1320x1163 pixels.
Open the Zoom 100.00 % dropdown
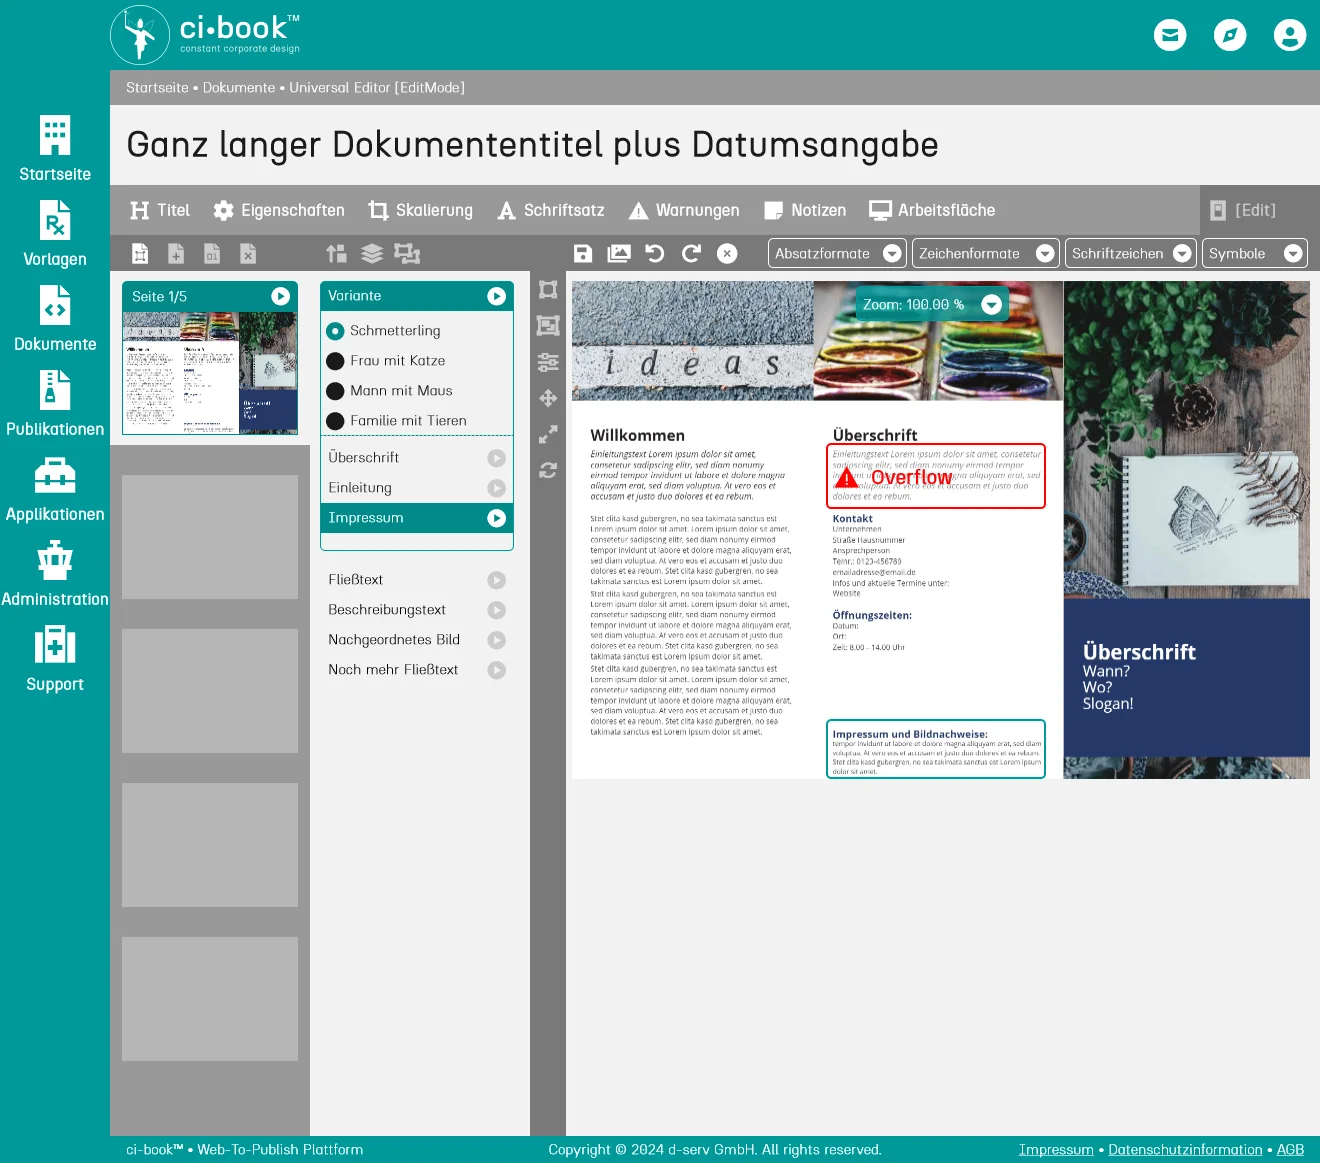[x=932, y=305]
